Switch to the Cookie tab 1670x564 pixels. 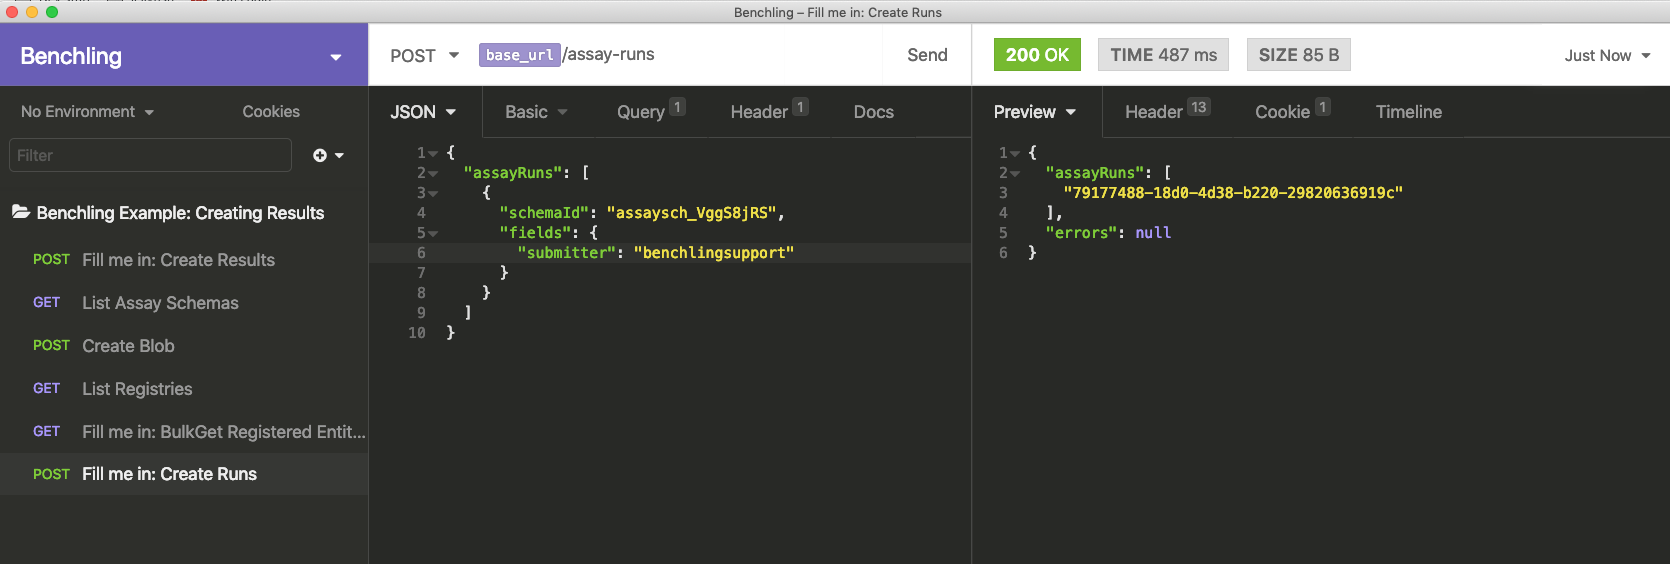1292,112
